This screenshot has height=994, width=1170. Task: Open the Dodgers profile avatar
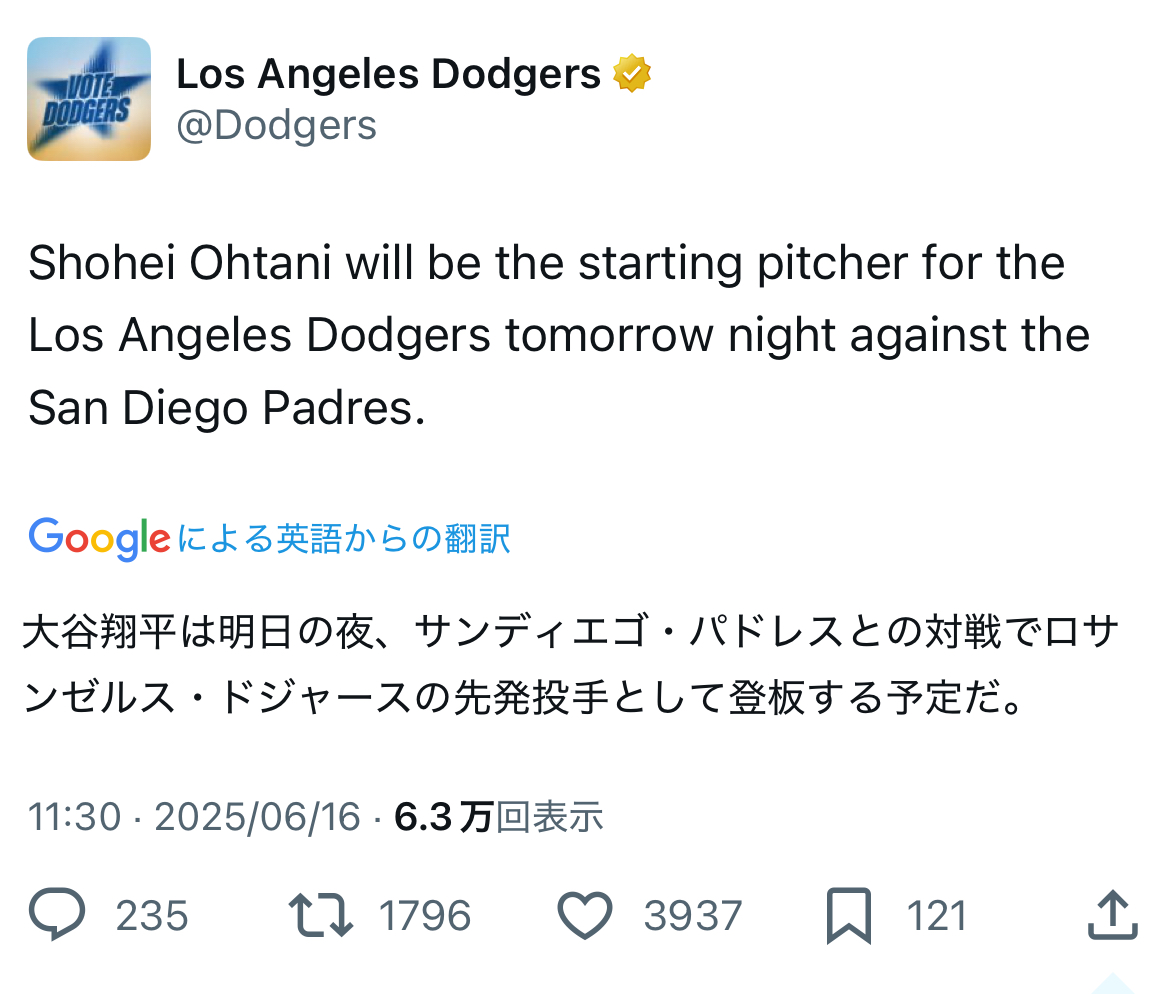[89, 99]
